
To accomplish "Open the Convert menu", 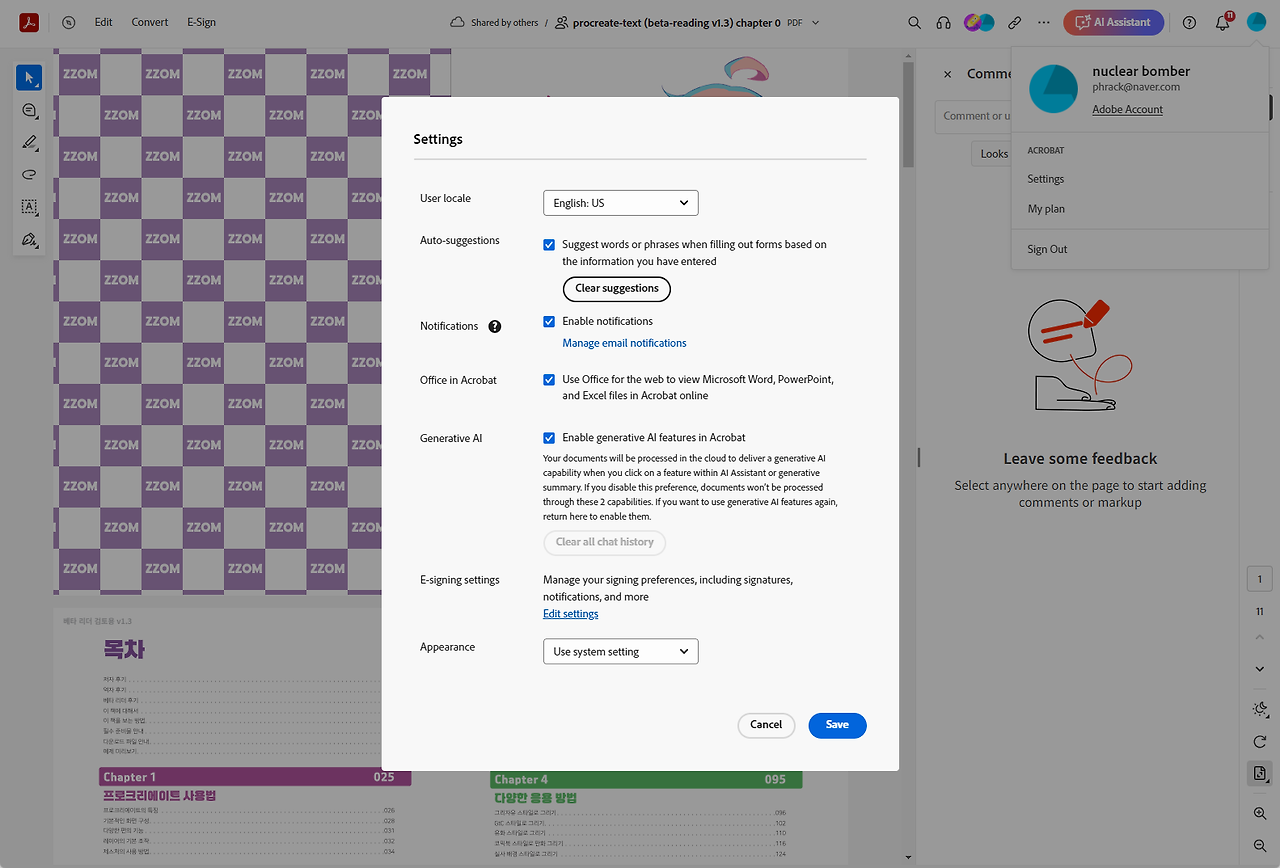I will point(150,22).
